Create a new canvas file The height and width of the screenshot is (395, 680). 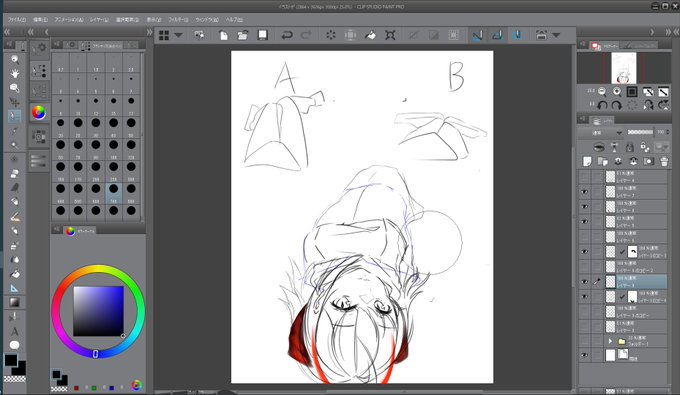pyautogui.click(x=223, y=36)
